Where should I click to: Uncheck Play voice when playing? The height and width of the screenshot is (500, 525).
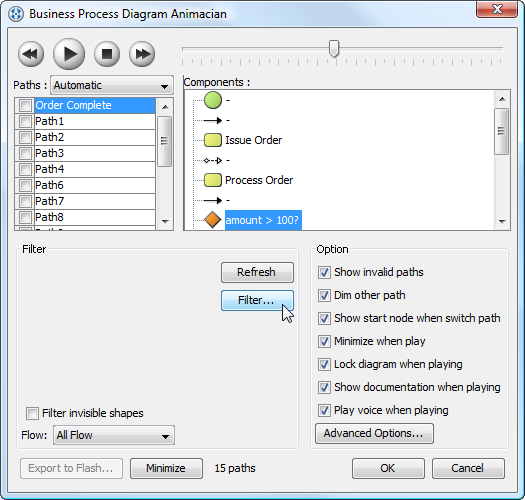(324, 410)
